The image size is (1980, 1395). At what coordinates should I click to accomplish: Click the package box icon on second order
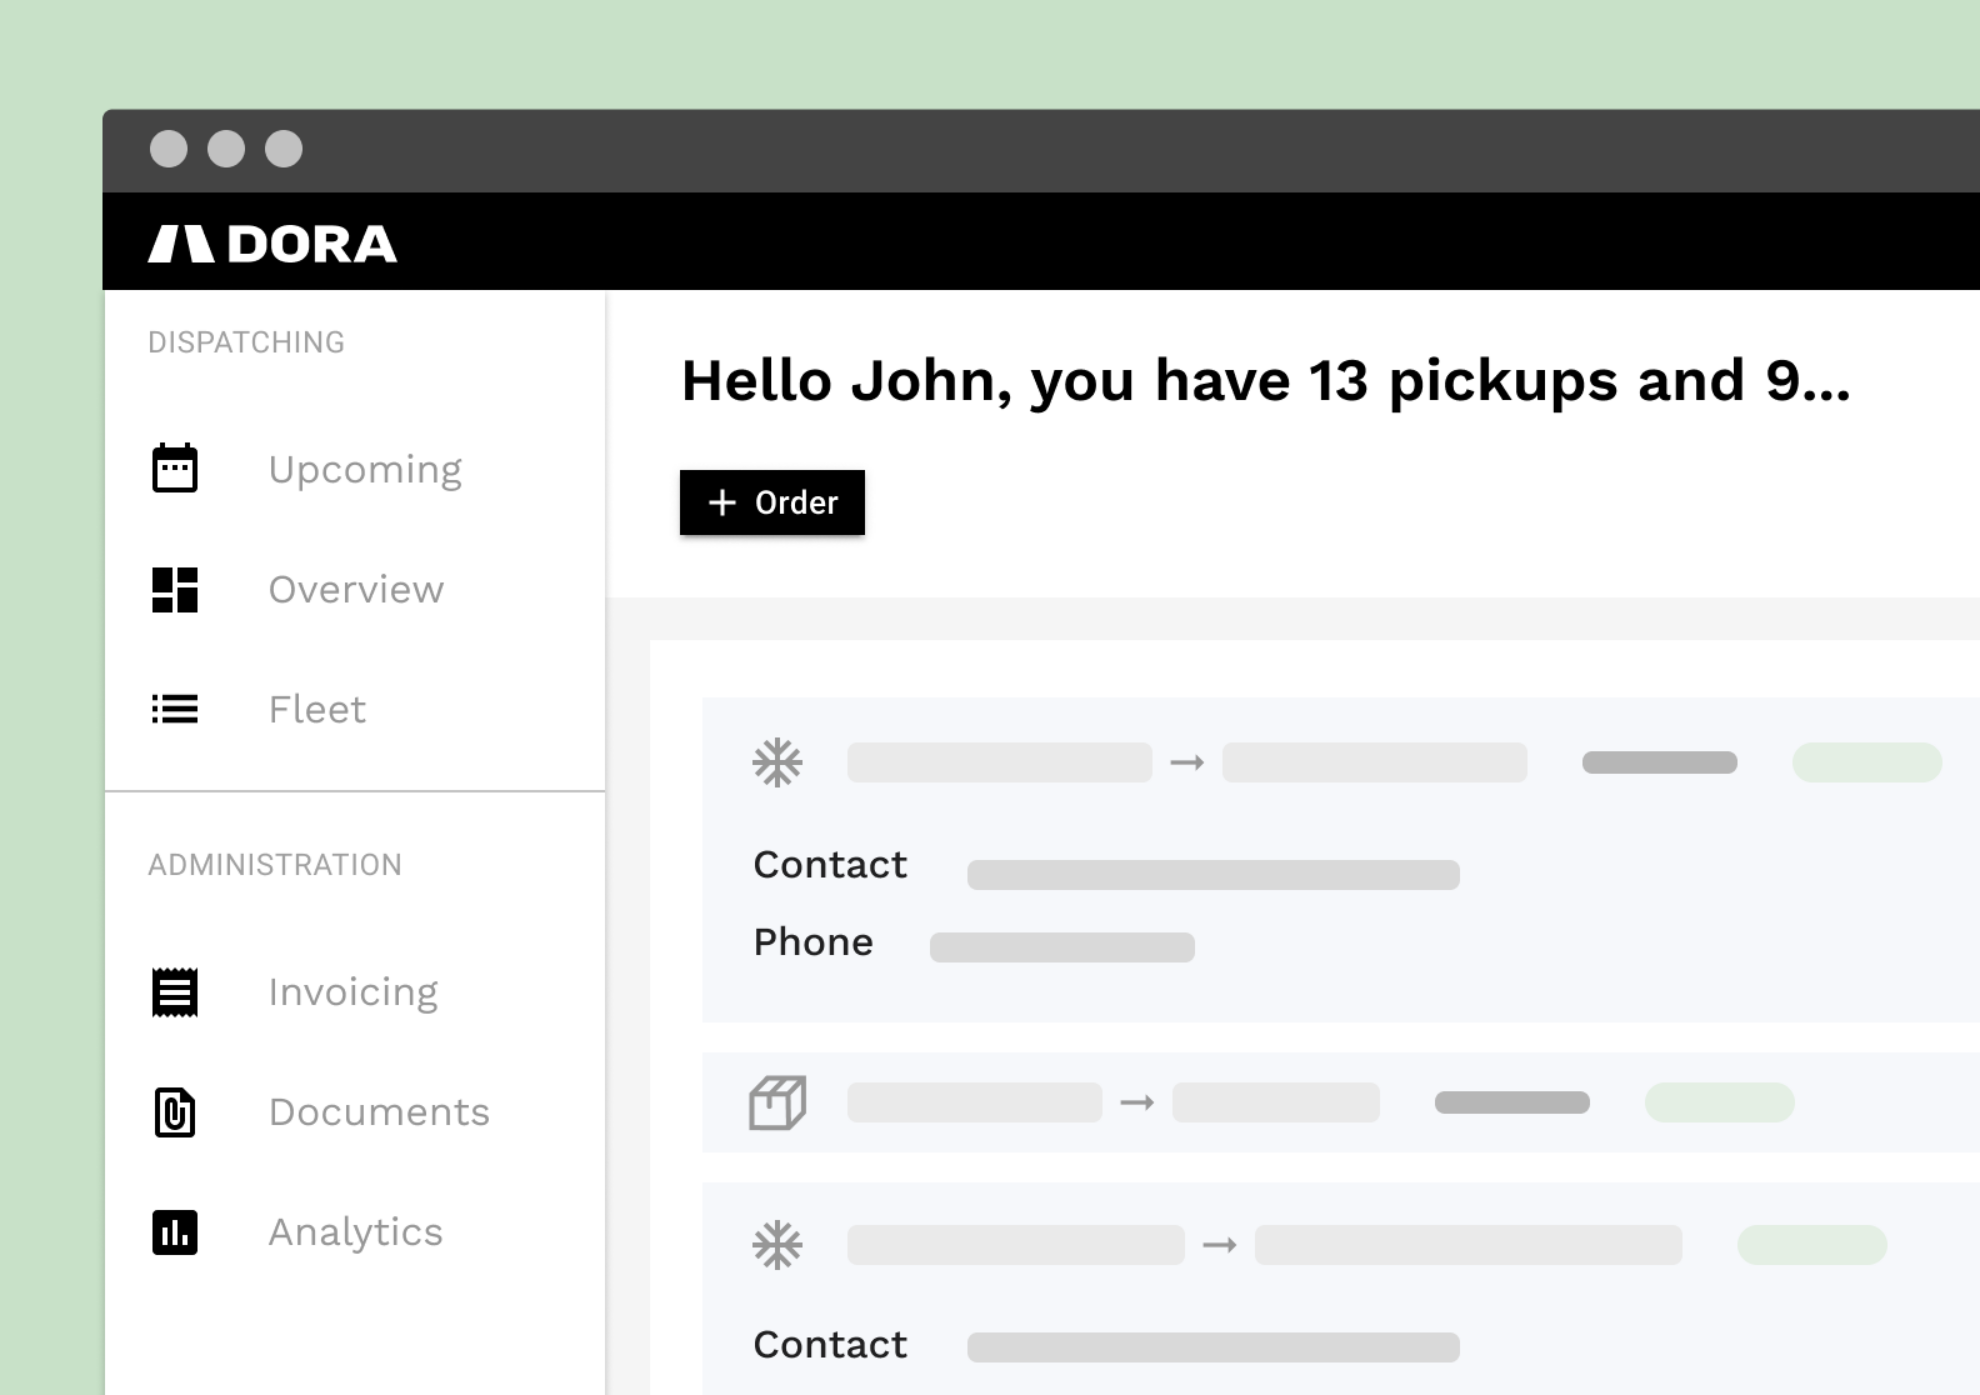click(x=777, y=1102)
